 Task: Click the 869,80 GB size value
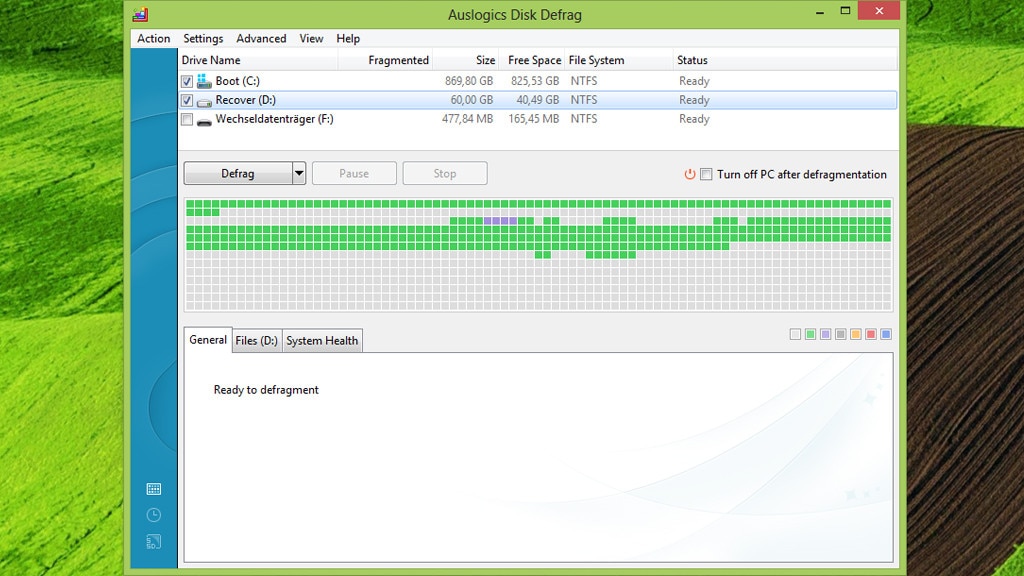click(x=469, y=81)
